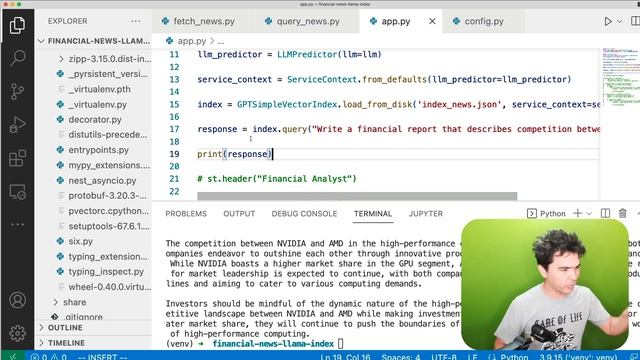Split the editor to the right

(x=635, y=21)
